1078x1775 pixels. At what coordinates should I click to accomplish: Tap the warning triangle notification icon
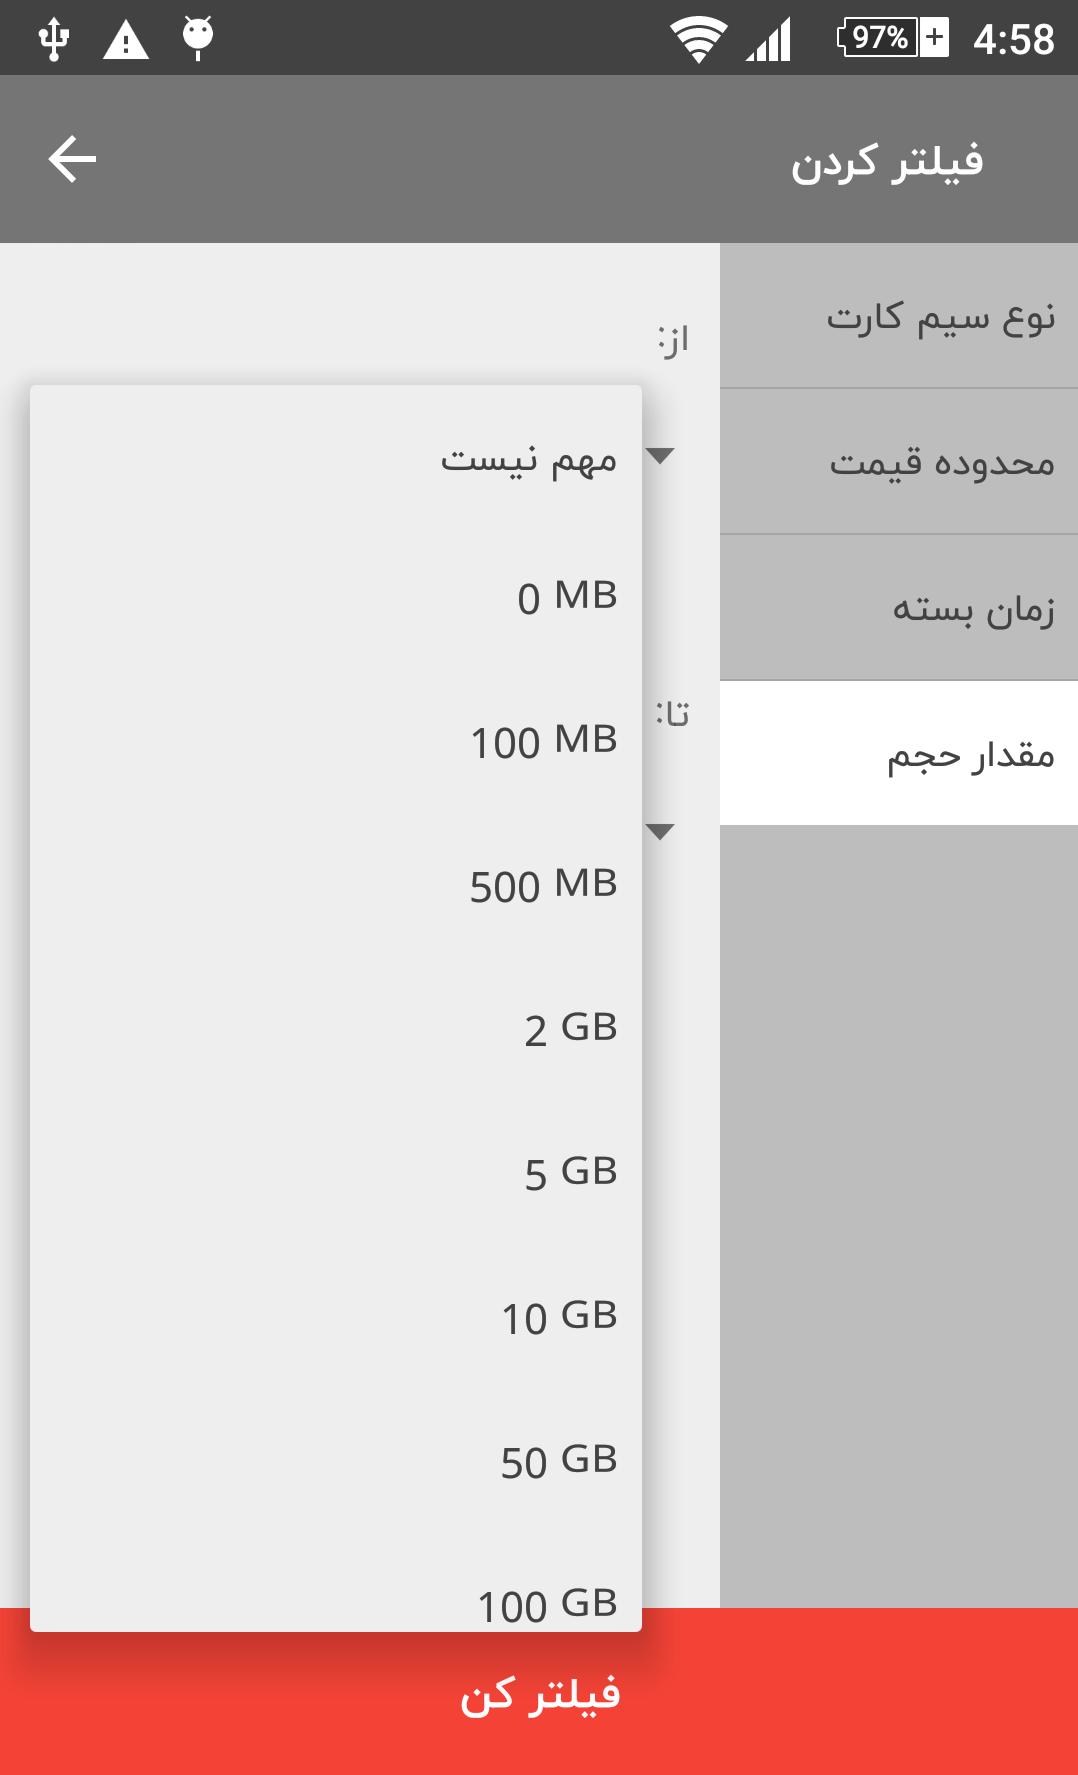click(126, 40)
